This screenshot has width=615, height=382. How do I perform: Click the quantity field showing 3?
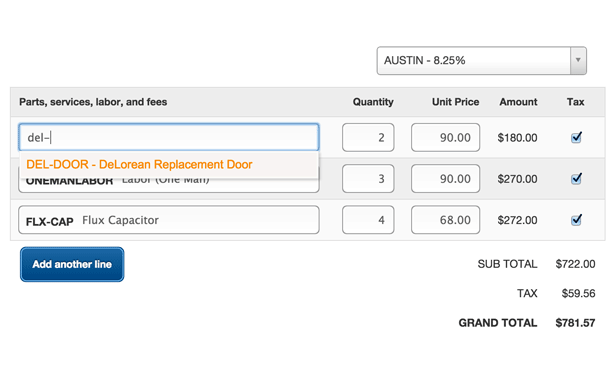[368, 178]
